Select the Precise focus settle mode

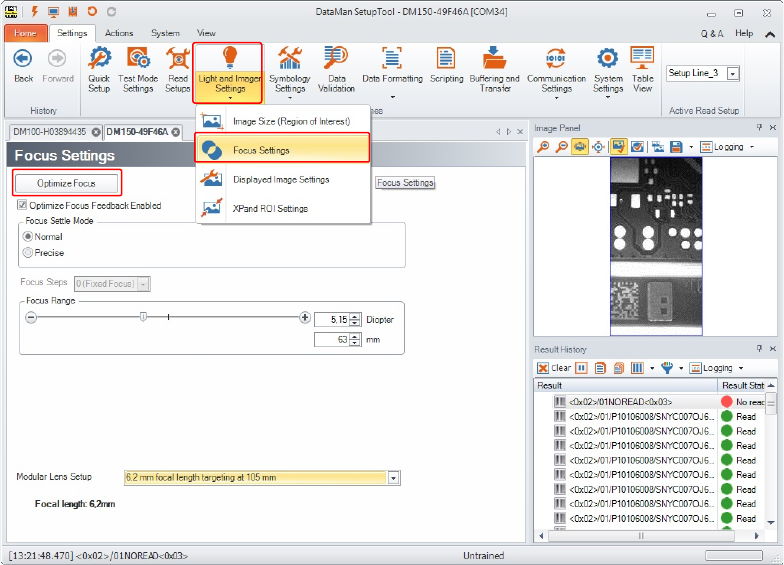coord(28,252)
